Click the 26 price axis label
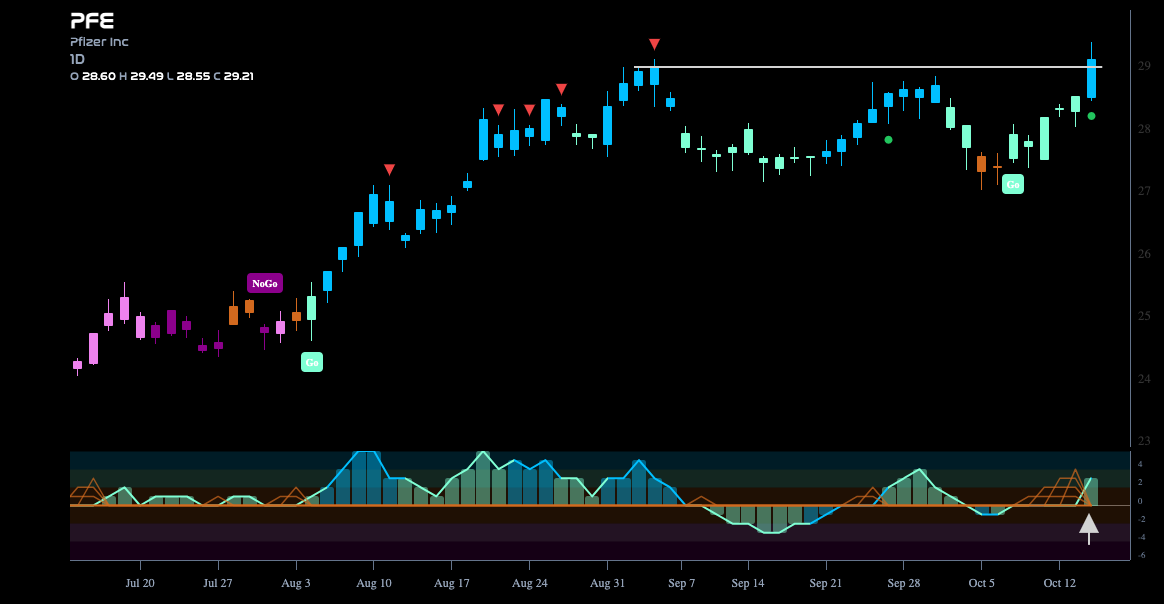 click(x=1144, y=254)
